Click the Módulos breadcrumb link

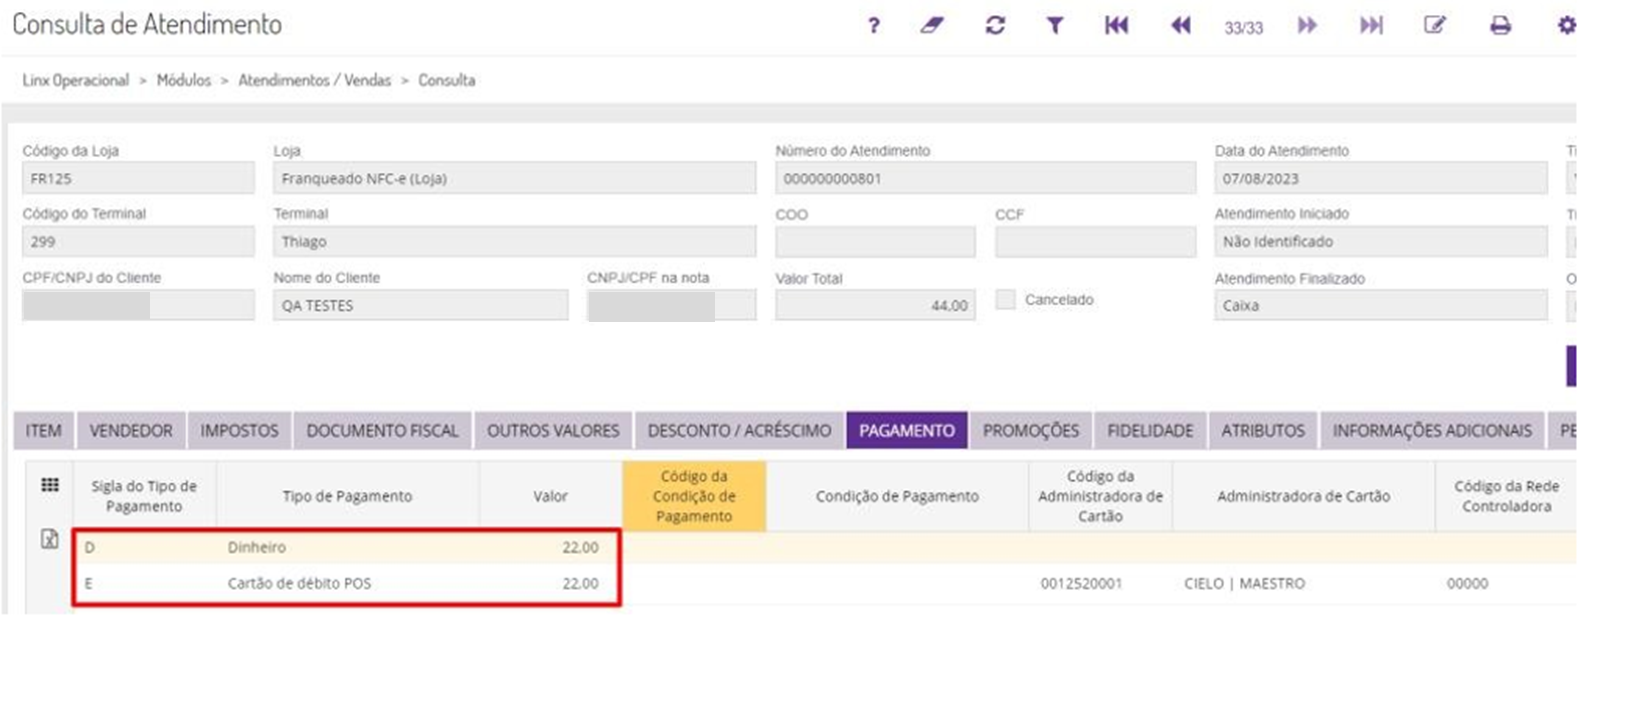point(184,80)
